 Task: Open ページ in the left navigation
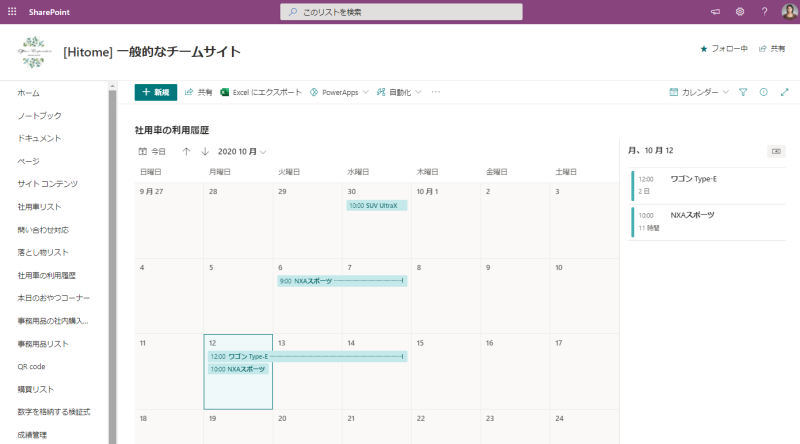click(29, 161)
